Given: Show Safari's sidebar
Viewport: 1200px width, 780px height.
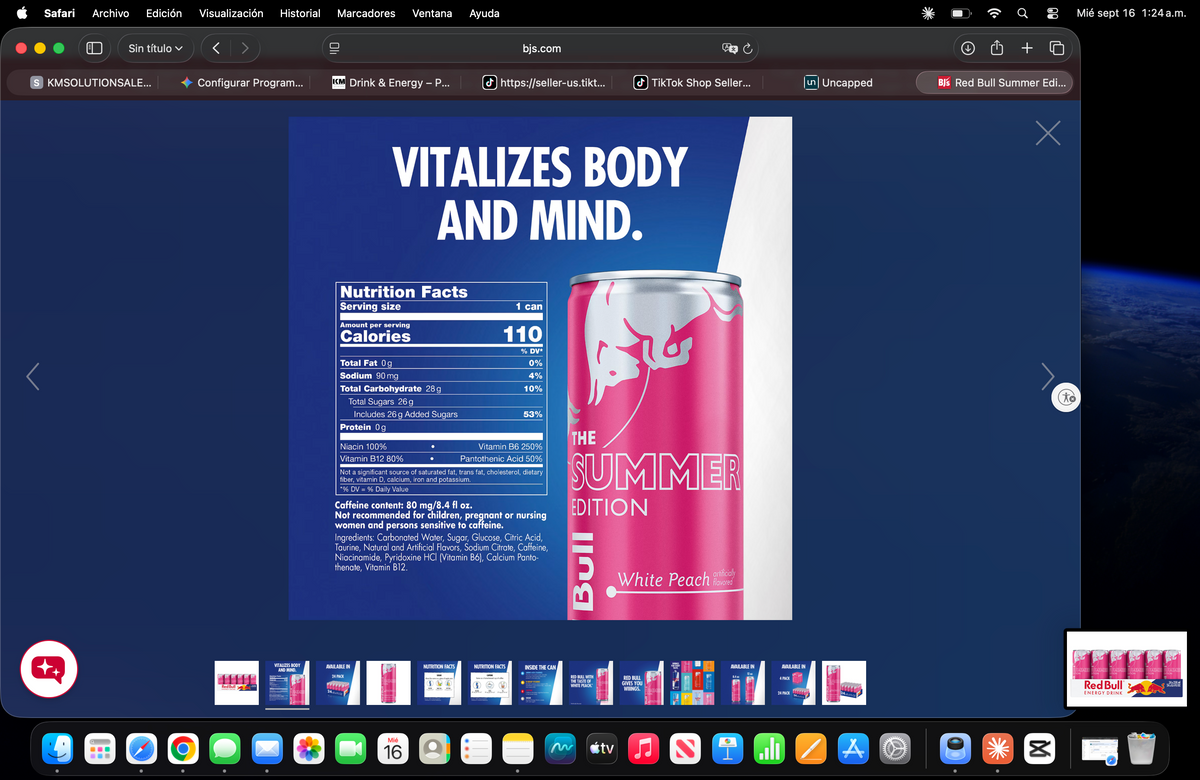Looking at the screenshot, I should pyautogui.click(x=95, y=48).
